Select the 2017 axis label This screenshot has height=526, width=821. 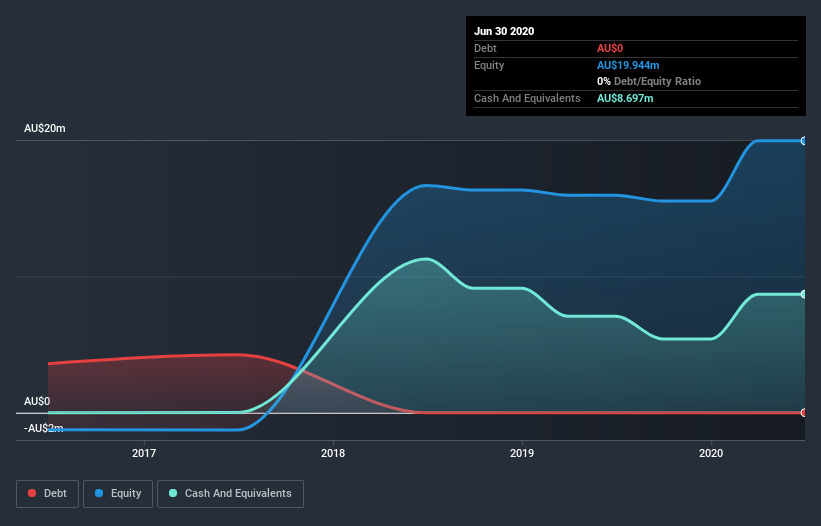tap(144, 453)
